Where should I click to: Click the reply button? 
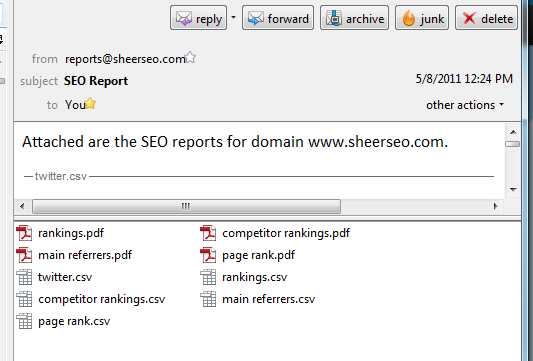pyautogui.click(x=199, y=18)
